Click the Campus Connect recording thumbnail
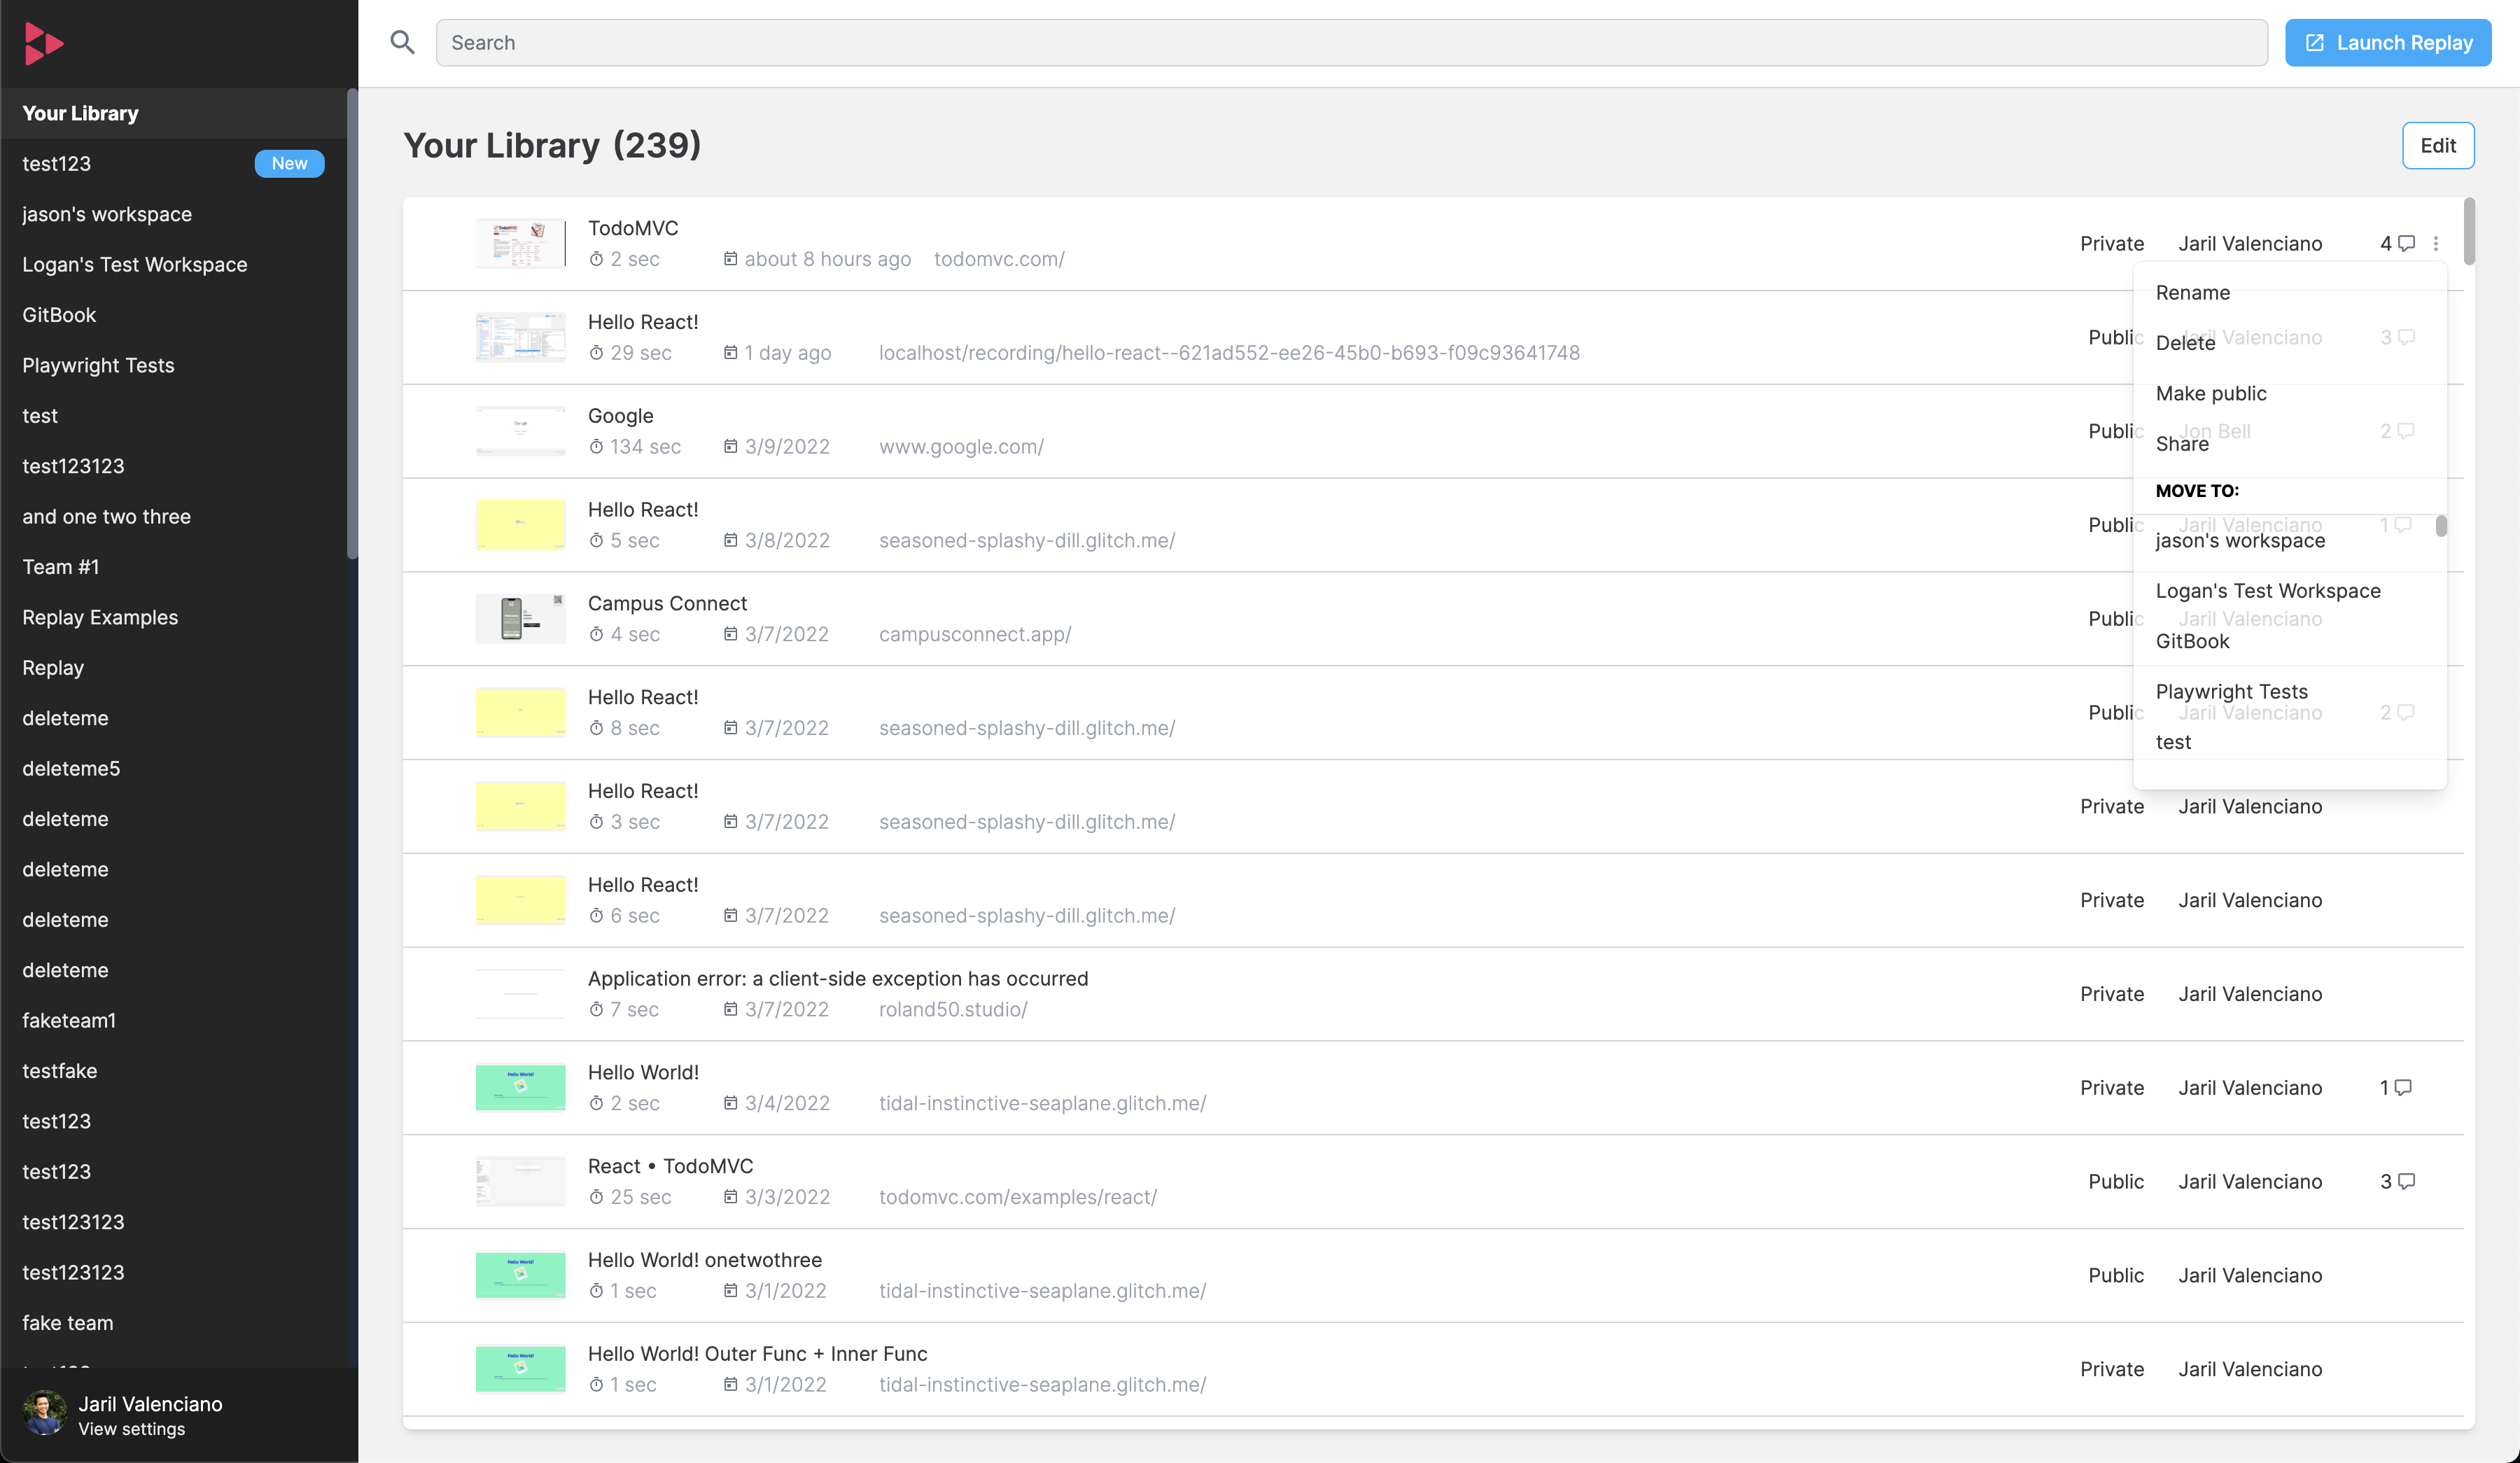 coord(520,618)
